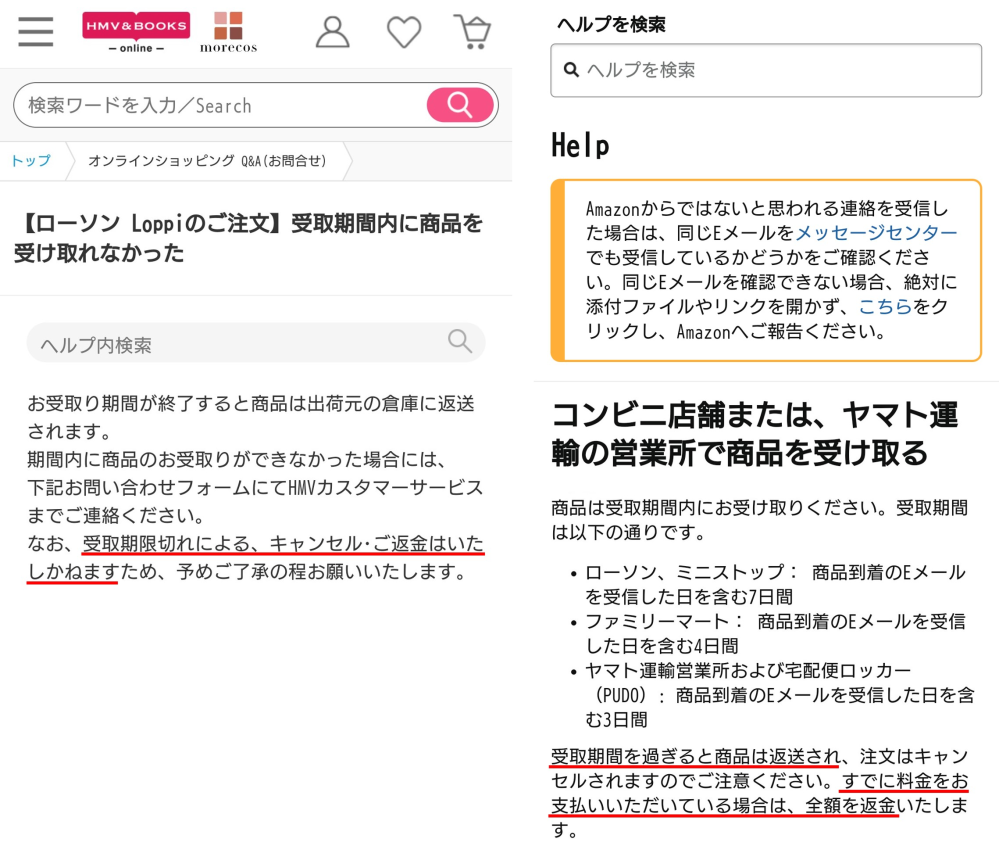Screen dimensions: 999x853
Task: Go to トップ breadcrumb link
Action: click(x=31, y=161)
